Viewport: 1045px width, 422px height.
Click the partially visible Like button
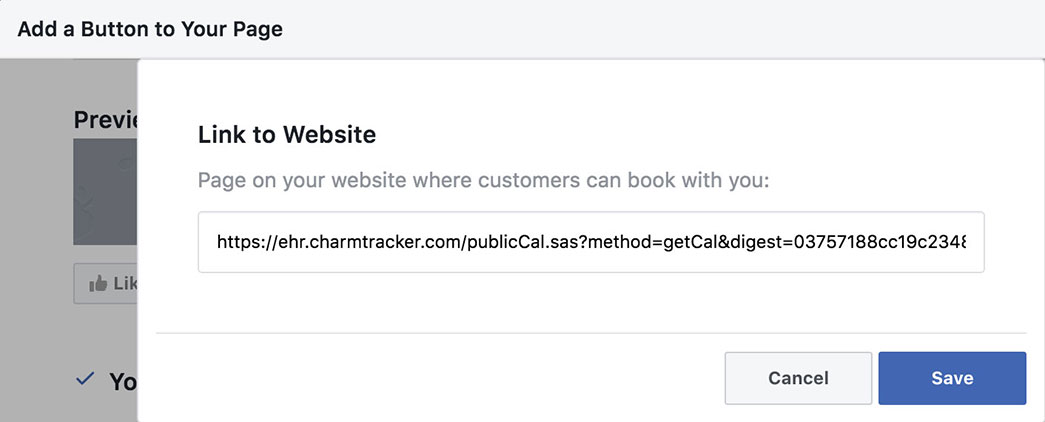106,284
